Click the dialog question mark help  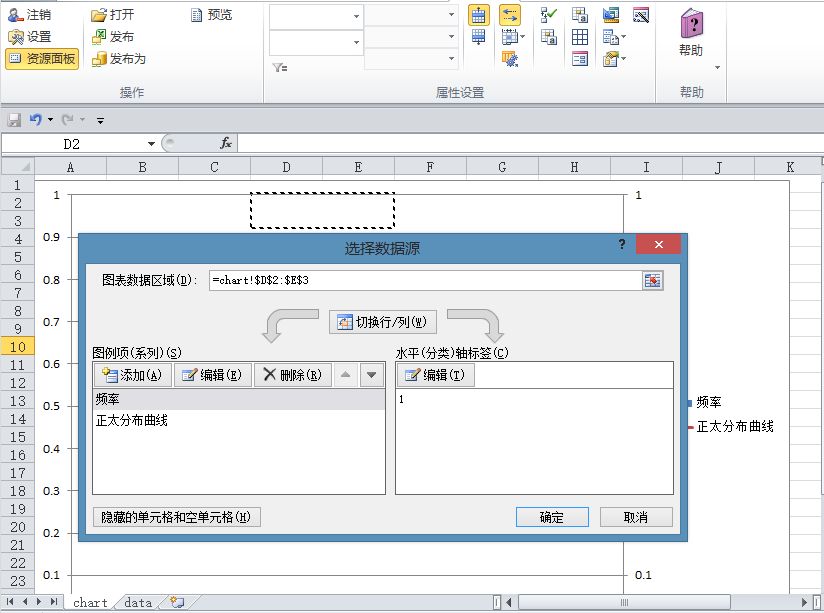622,244
